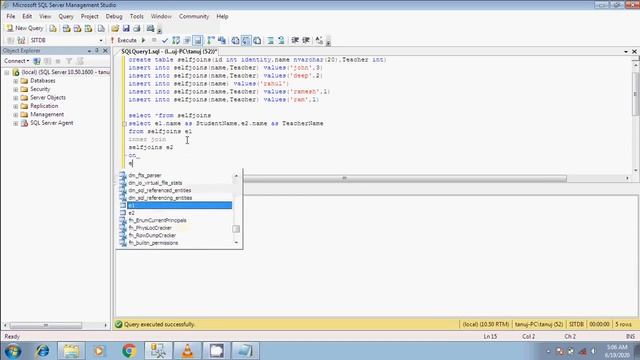Viewport: 640px width, 360px height.
Task: Click IntelliSense list scrollbar thumb
Action: [236, 229]
